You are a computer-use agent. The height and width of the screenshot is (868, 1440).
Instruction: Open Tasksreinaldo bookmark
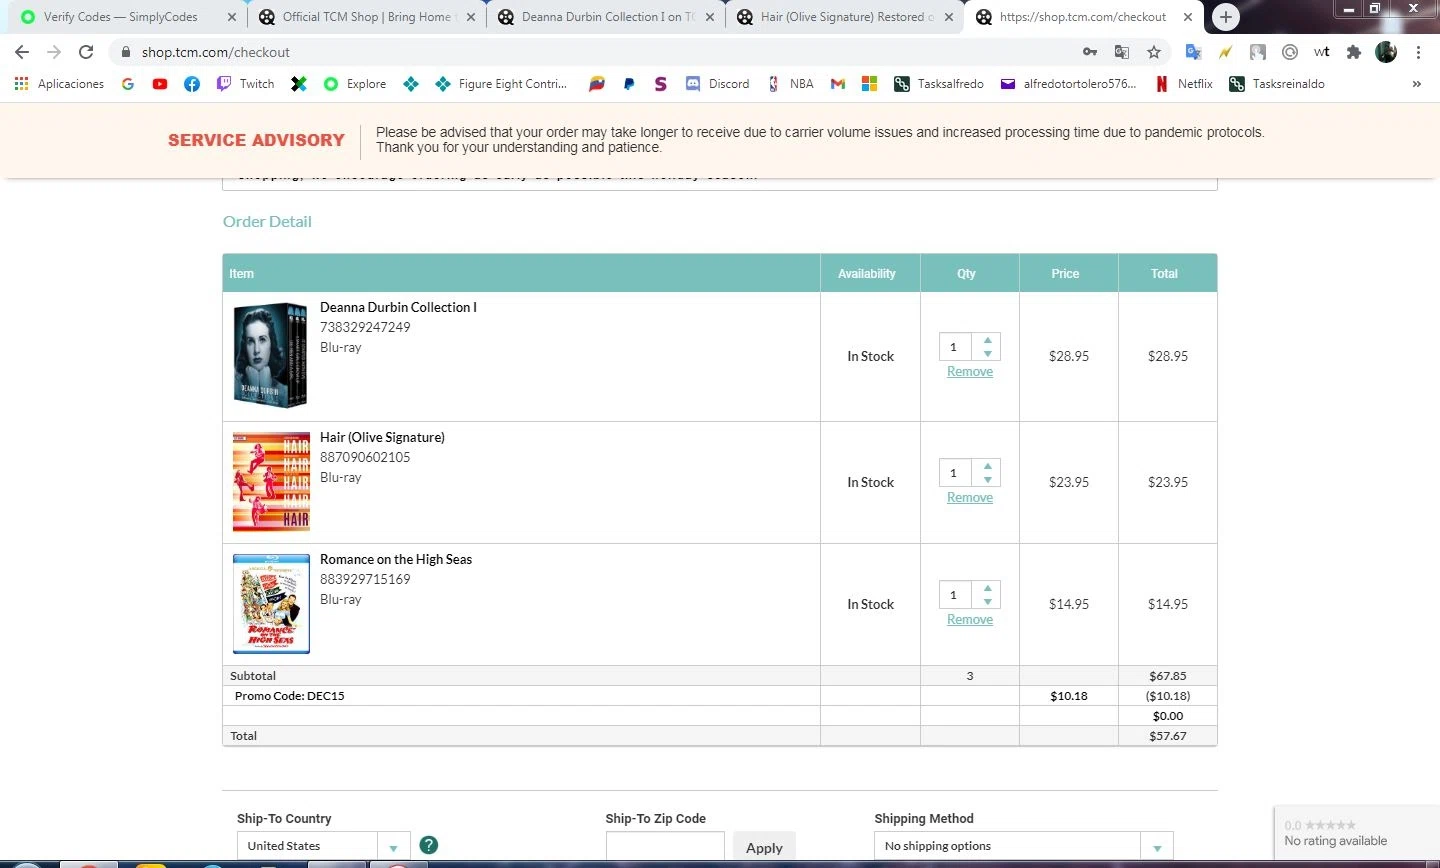pyautogui.click(x=1277, y=84)
